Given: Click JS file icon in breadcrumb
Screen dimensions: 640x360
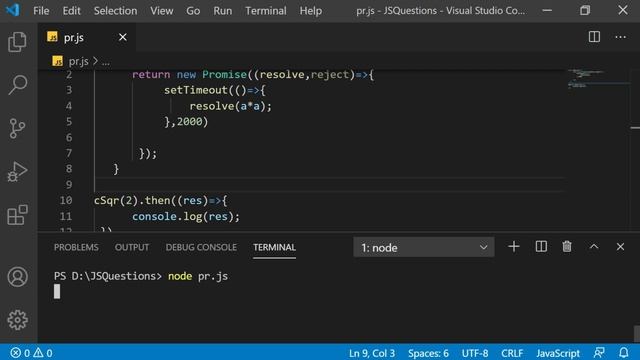Looking at the screenshot, I should [x=58, y=61].
